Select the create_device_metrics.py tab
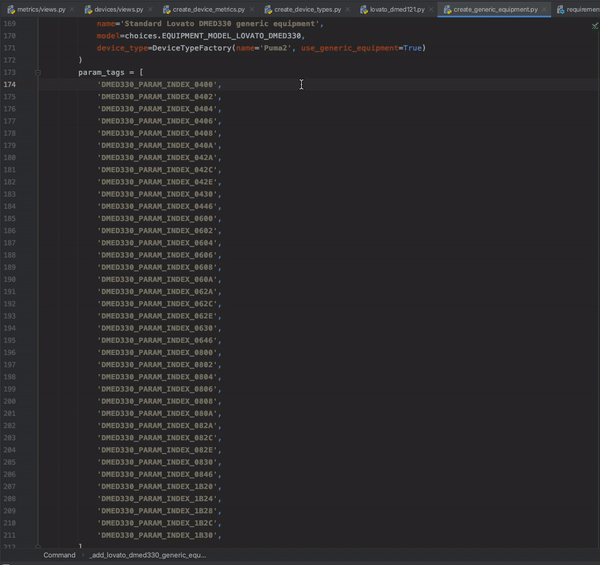This screenshot has width=600, height=565. tap(209, 10)
